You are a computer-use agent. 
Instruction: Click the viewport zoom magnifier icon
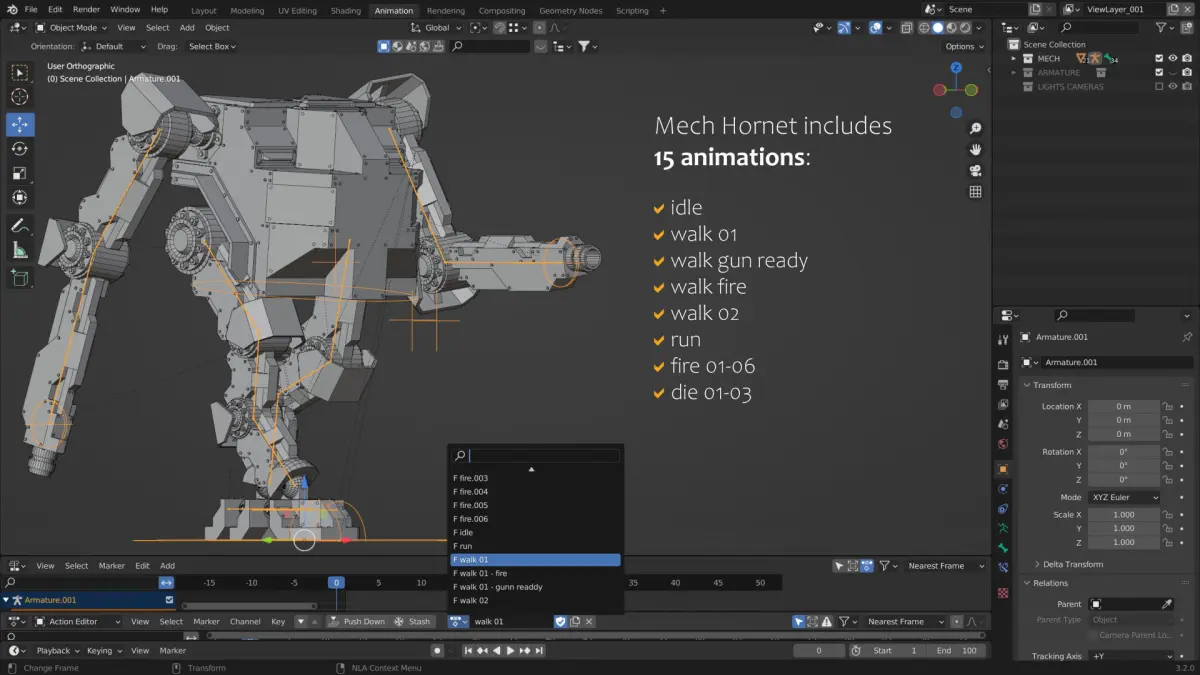pos(975,128)
